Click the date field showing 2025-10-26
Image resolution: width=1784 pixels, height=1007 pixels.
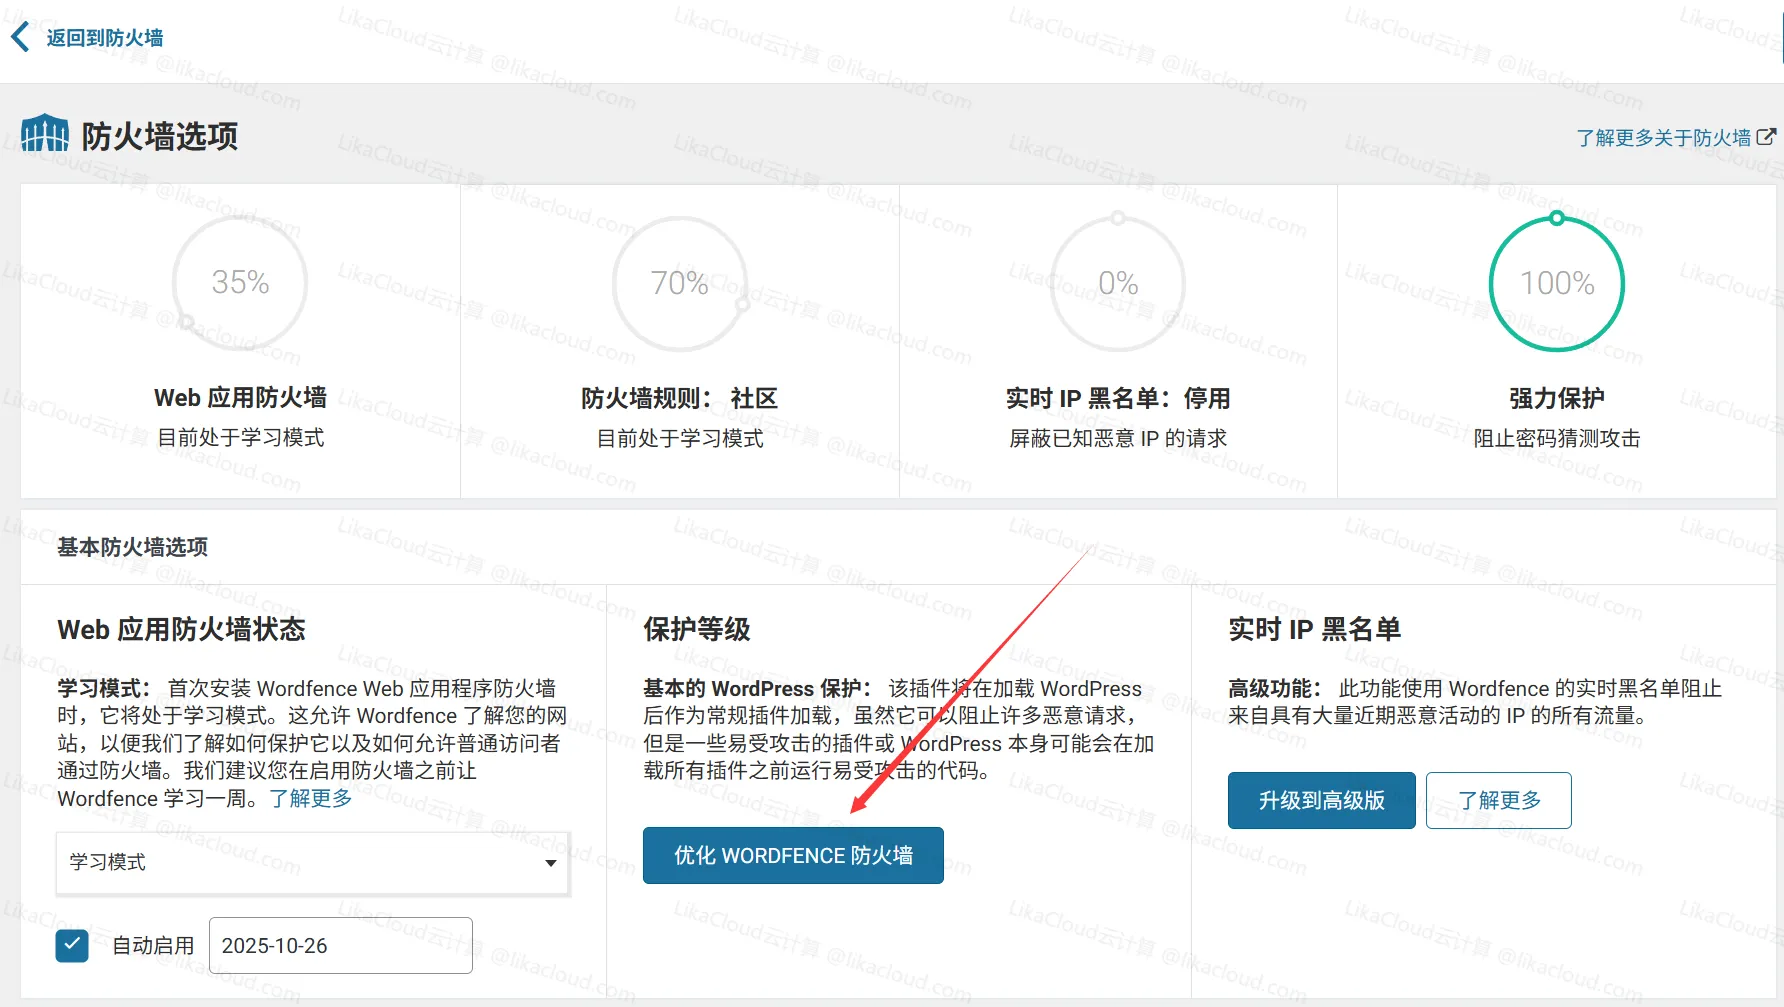tap(340, 945)
